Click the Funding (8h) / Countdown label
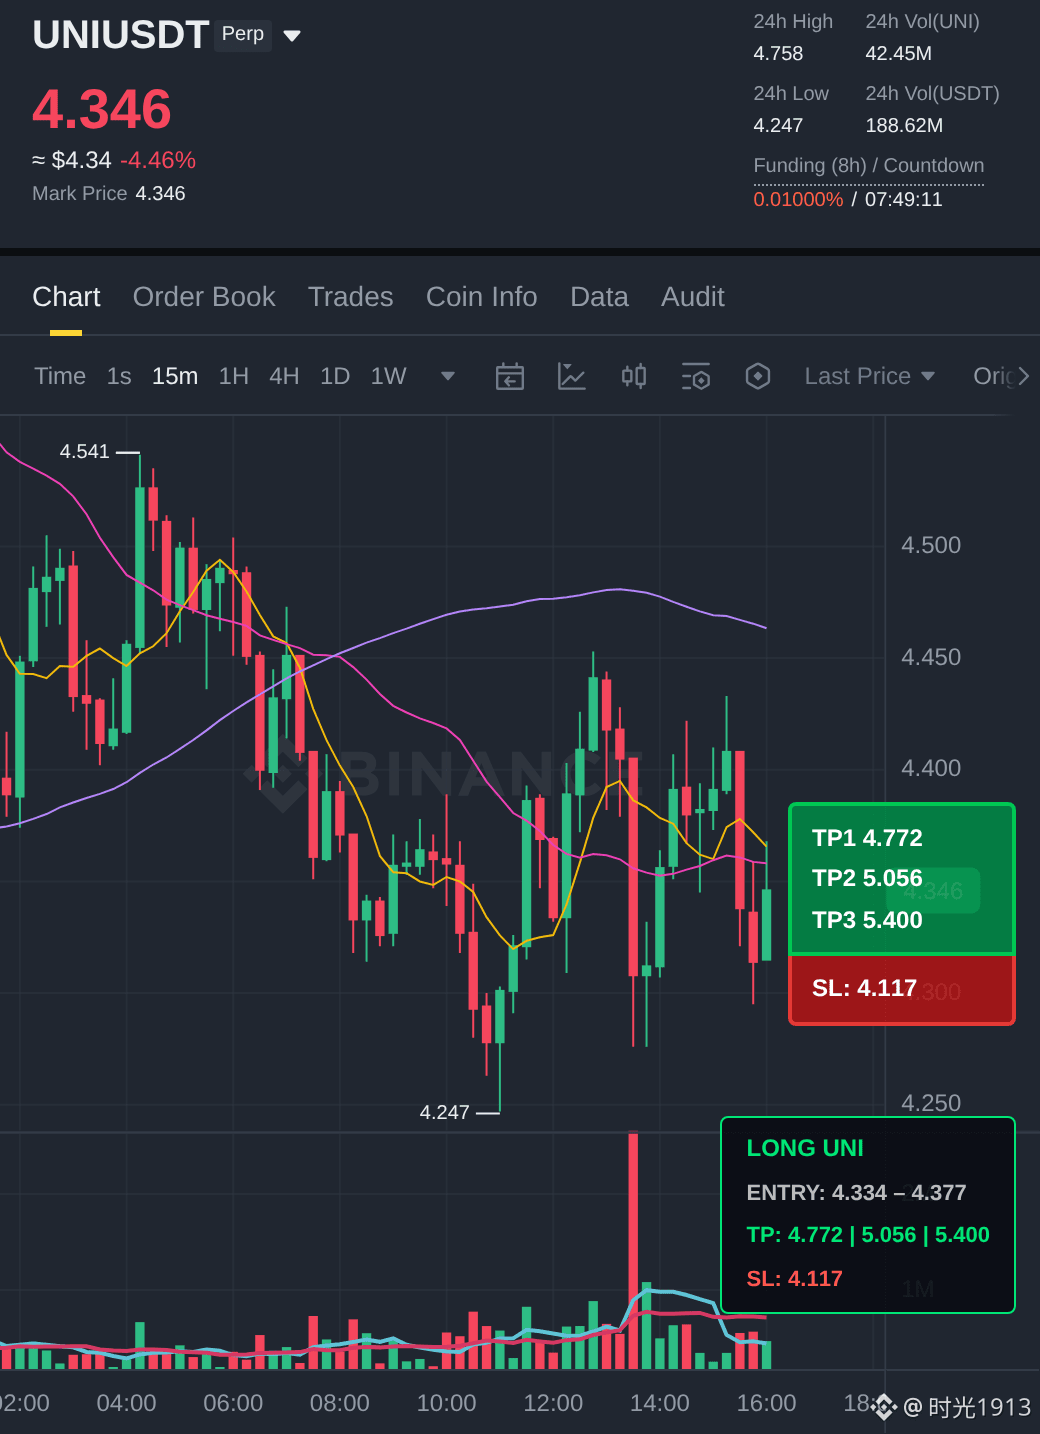 [869, 165]
